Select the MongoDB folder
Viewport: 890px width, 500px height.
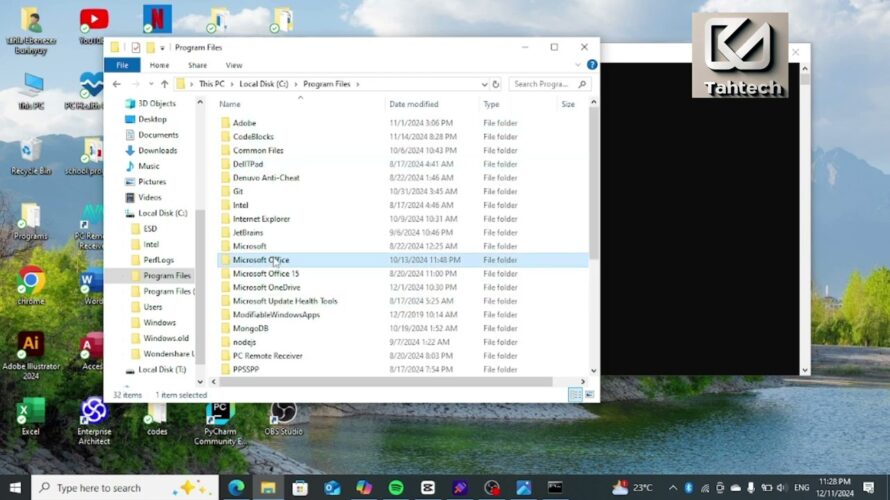coord(250,328)
